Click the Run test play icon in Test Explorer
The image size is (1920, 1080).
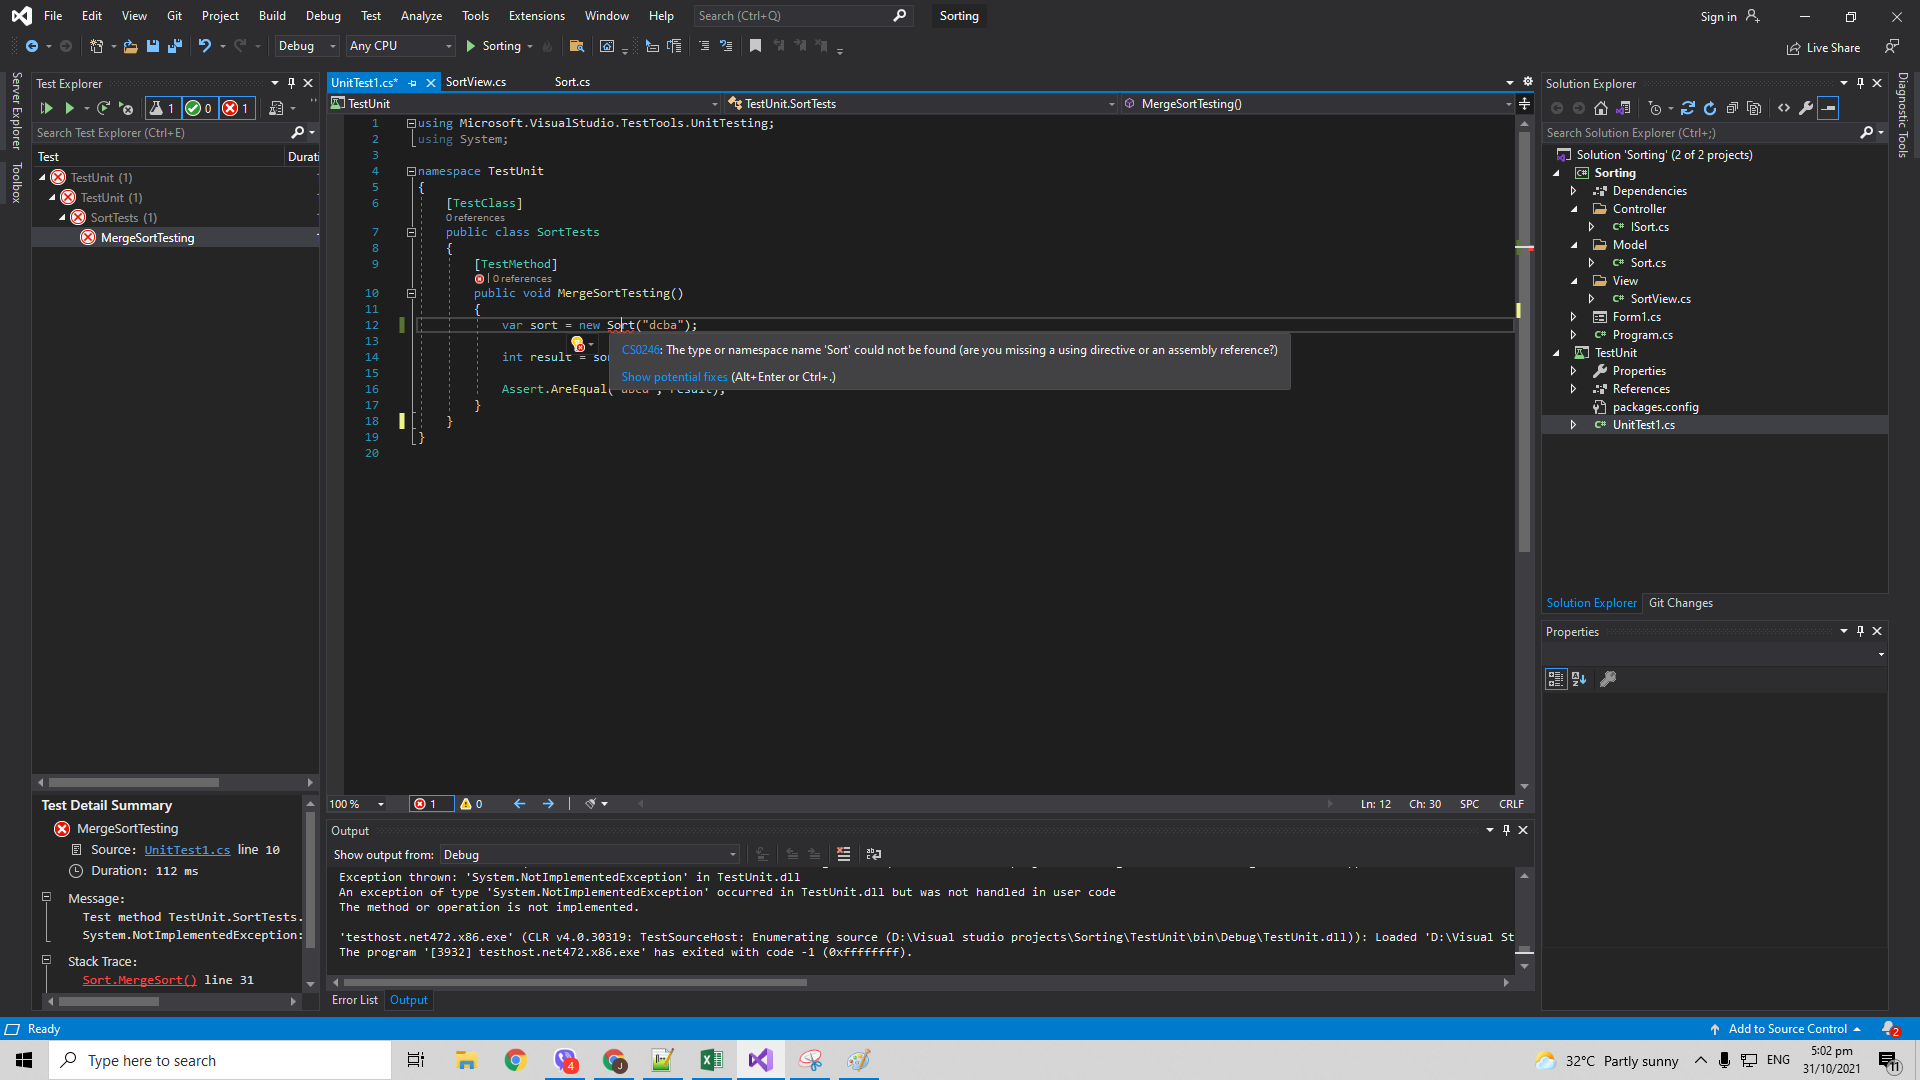point(69,108)
